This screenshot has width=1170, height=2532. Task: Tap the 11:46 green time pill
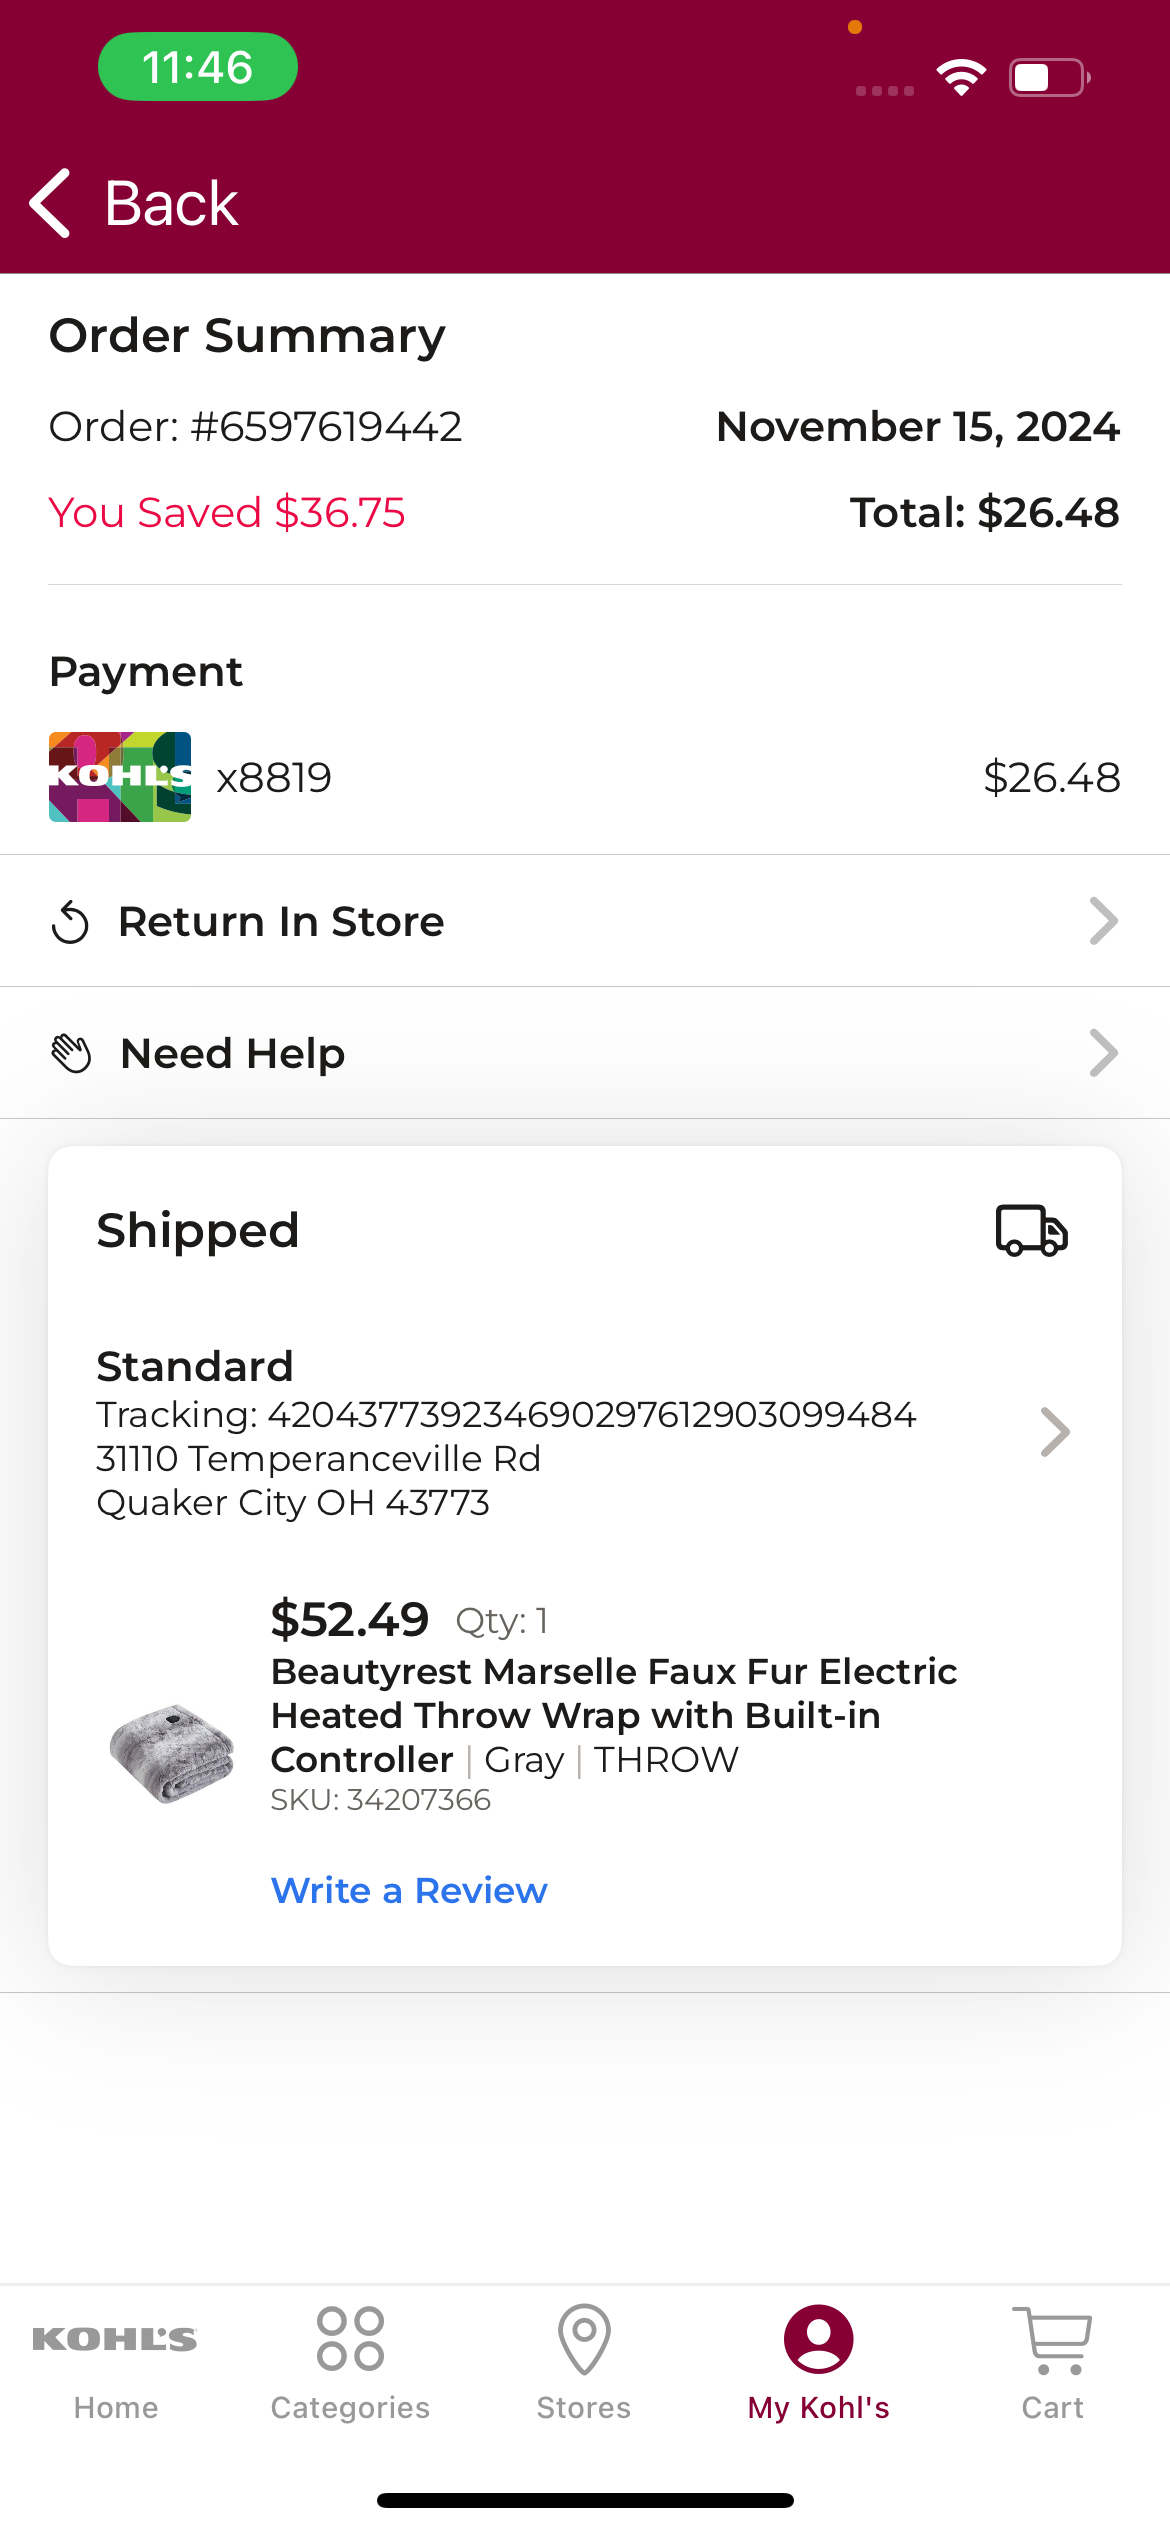click(197, 67)
